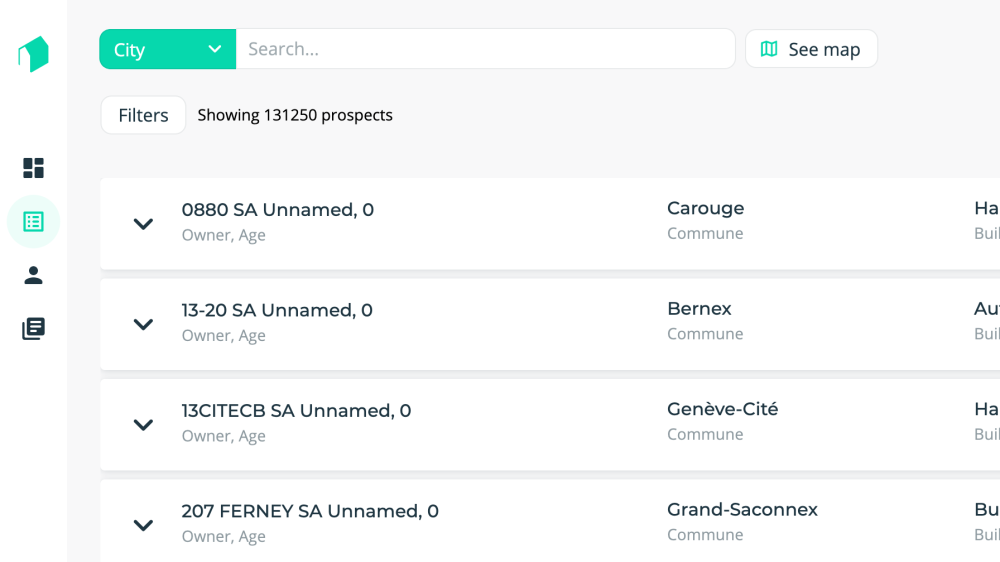Open the library documents icon in sidebar

34,328
